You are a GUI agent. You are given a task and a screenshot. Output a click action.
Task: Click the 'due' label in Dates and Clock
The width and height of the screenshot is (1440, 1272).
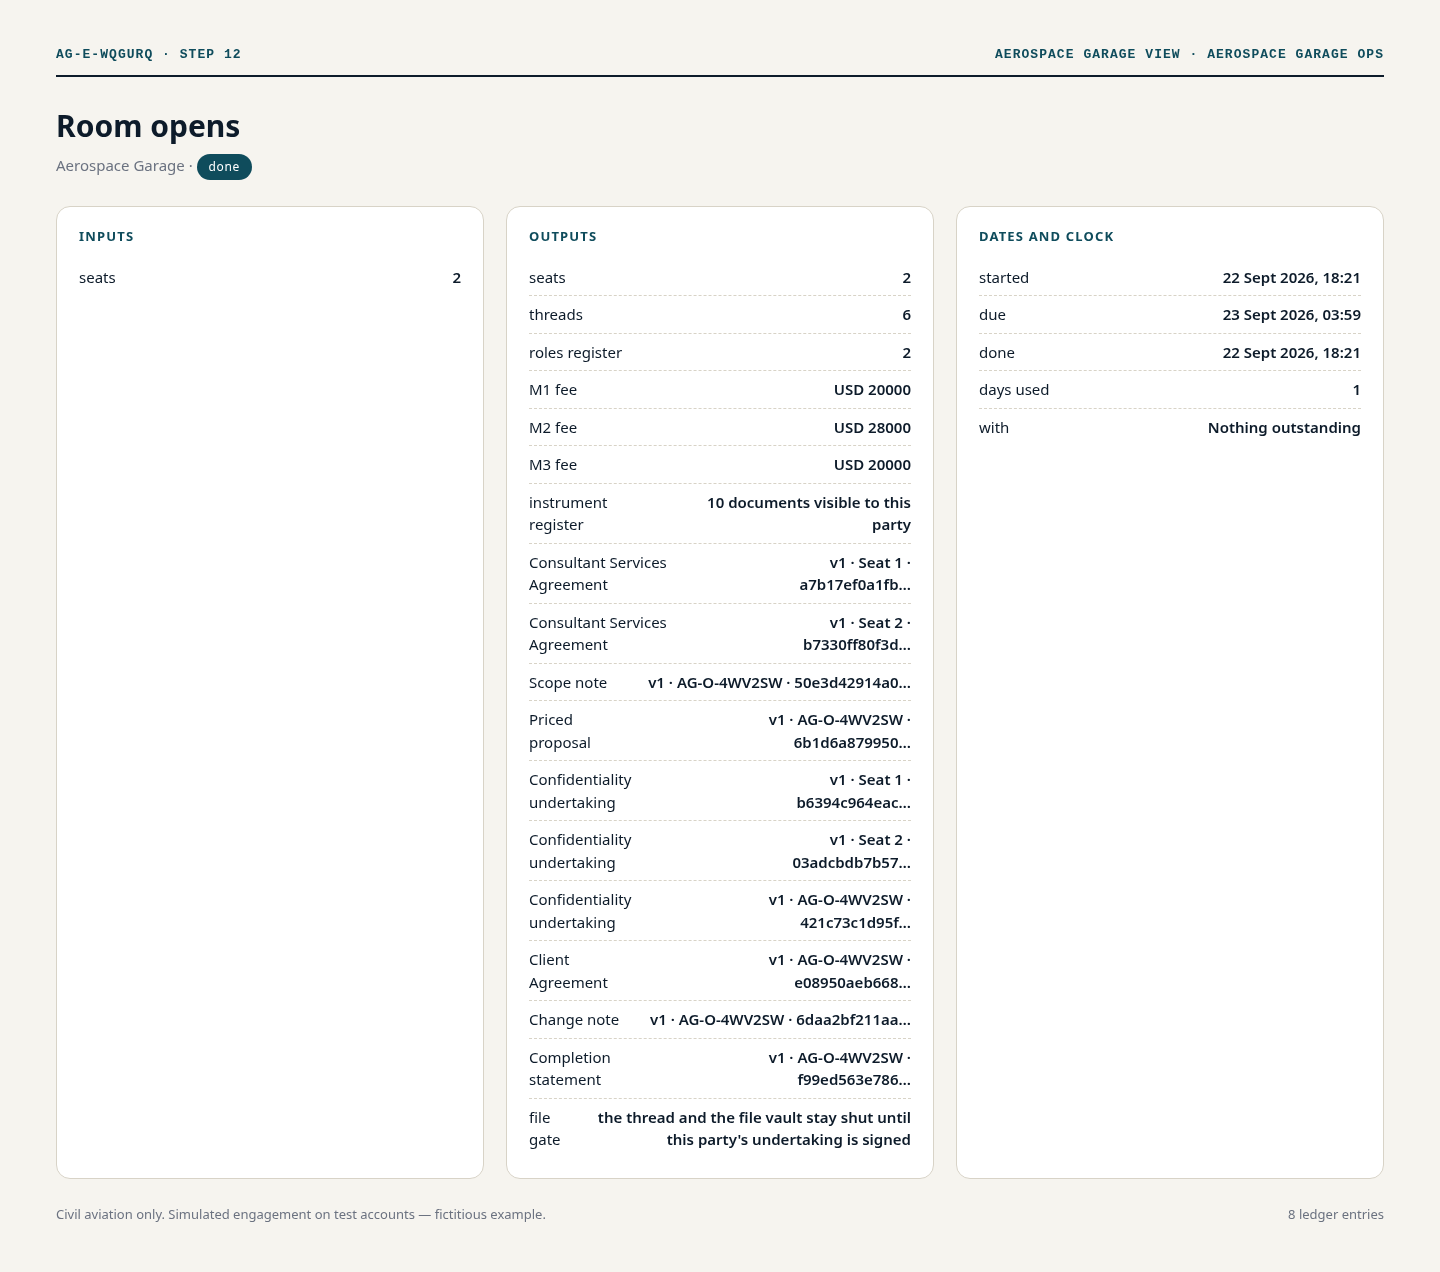(x=993, y=315)
